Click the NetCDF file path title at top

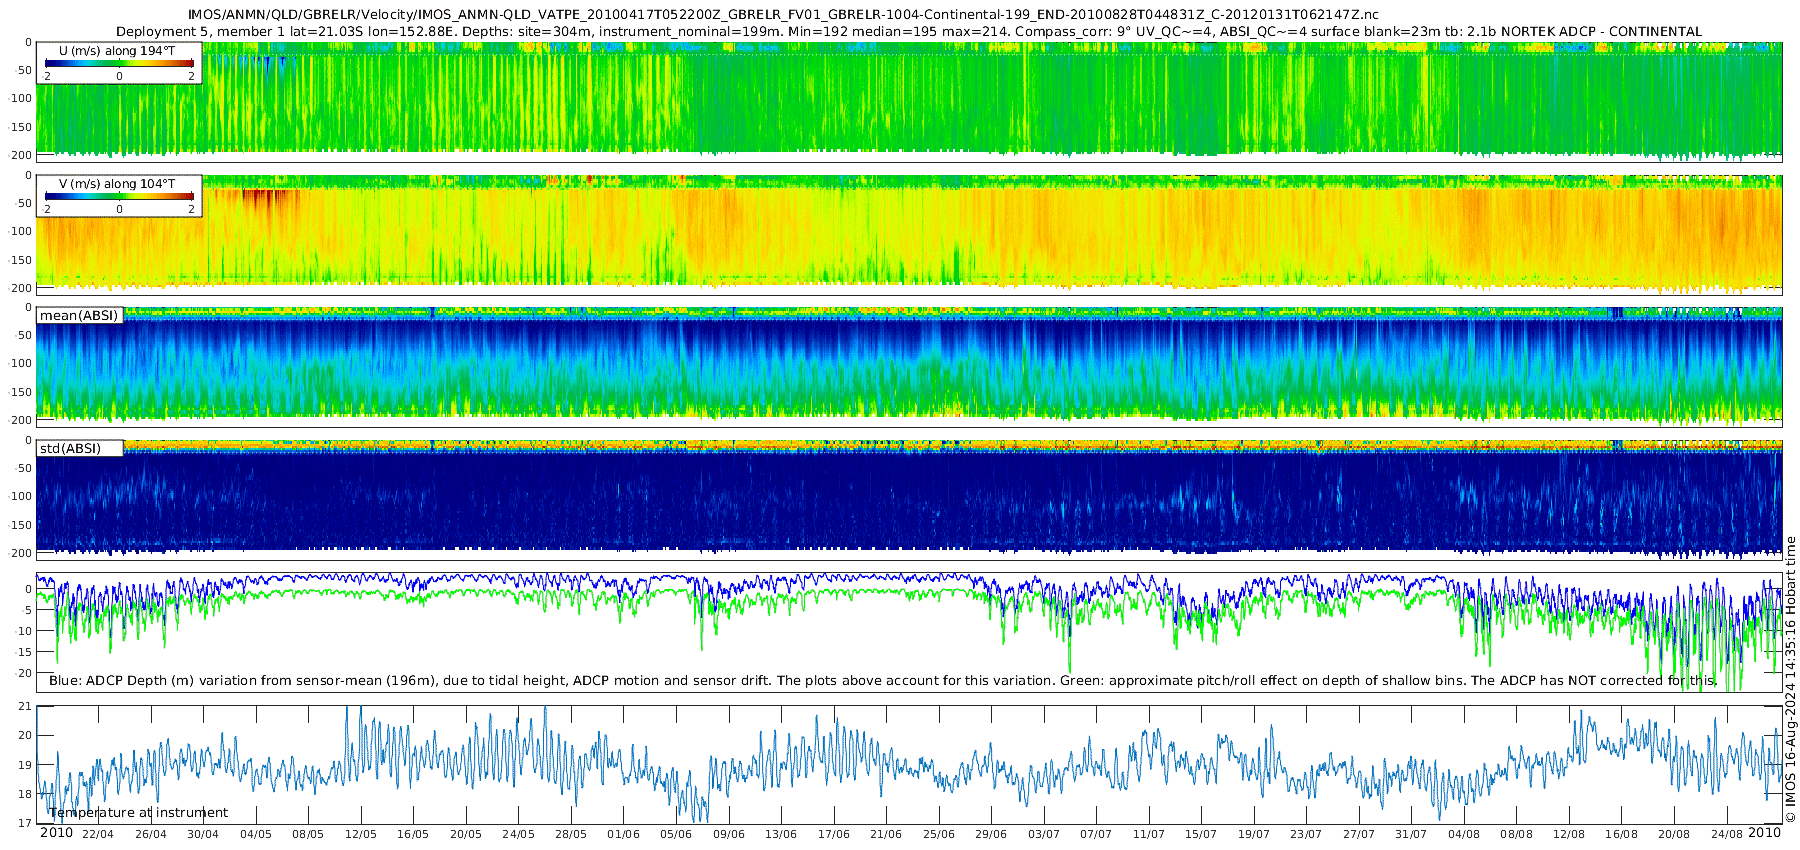[x=783, y=15]
